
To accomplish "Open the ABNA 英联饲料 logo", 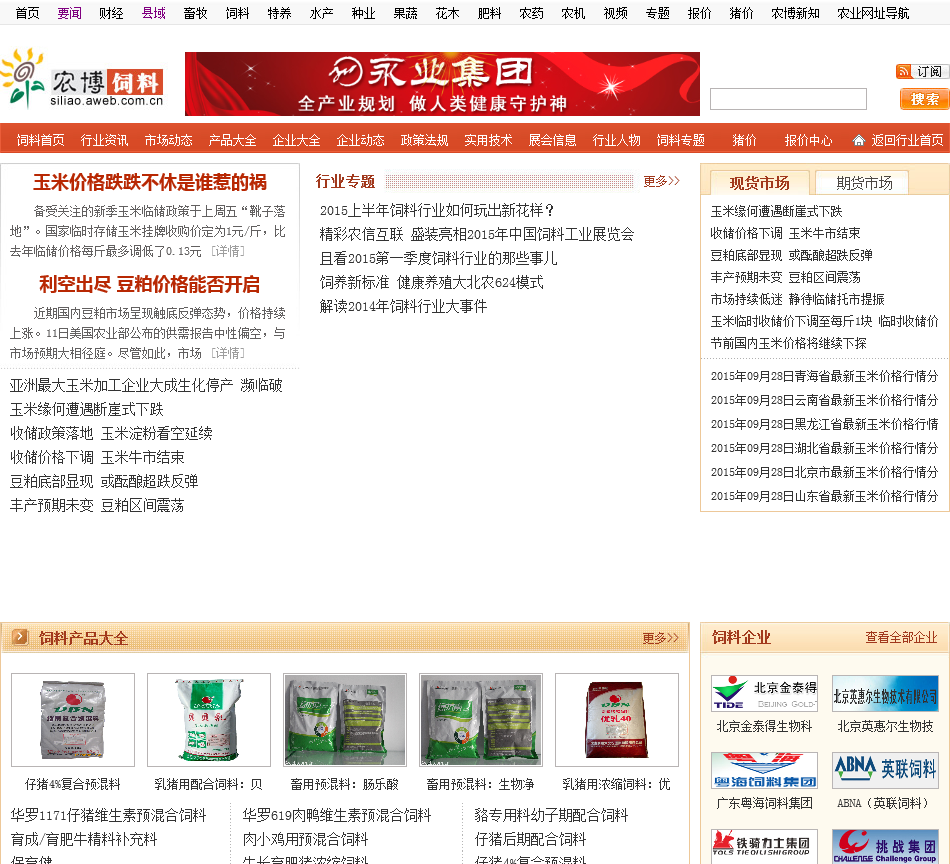I will (885, 770).
